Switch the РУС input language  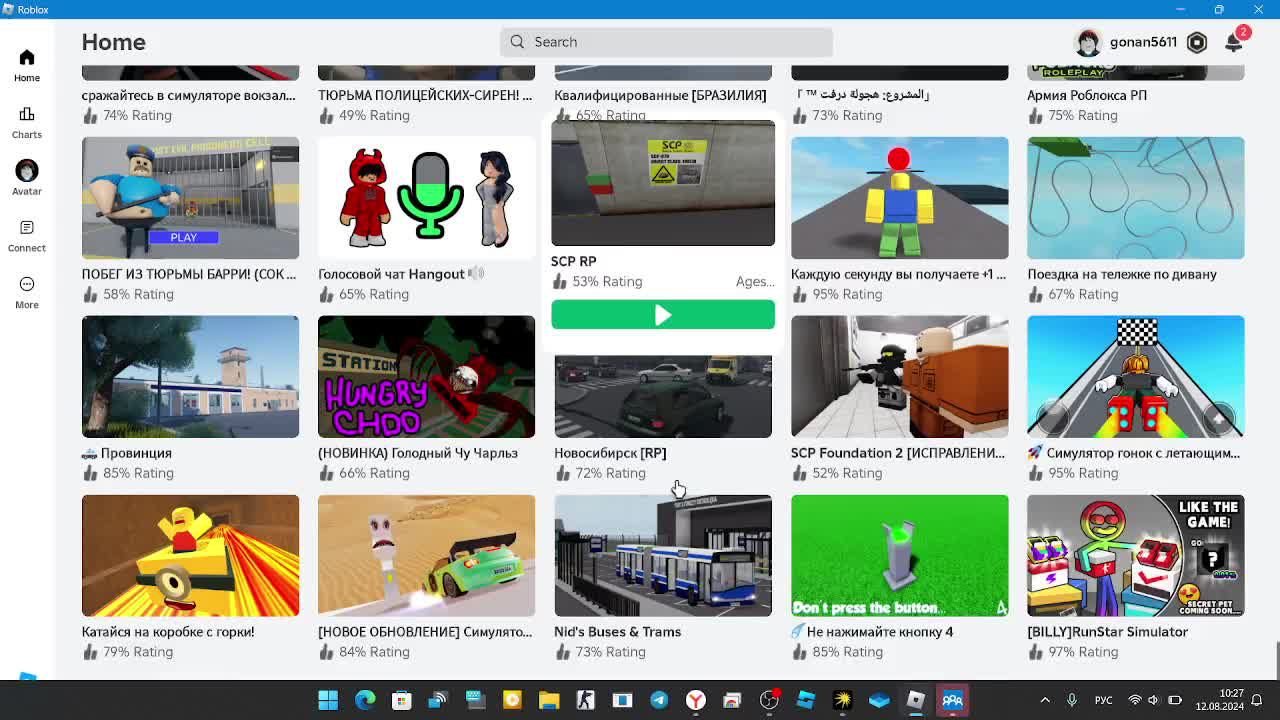[1103, 700]
